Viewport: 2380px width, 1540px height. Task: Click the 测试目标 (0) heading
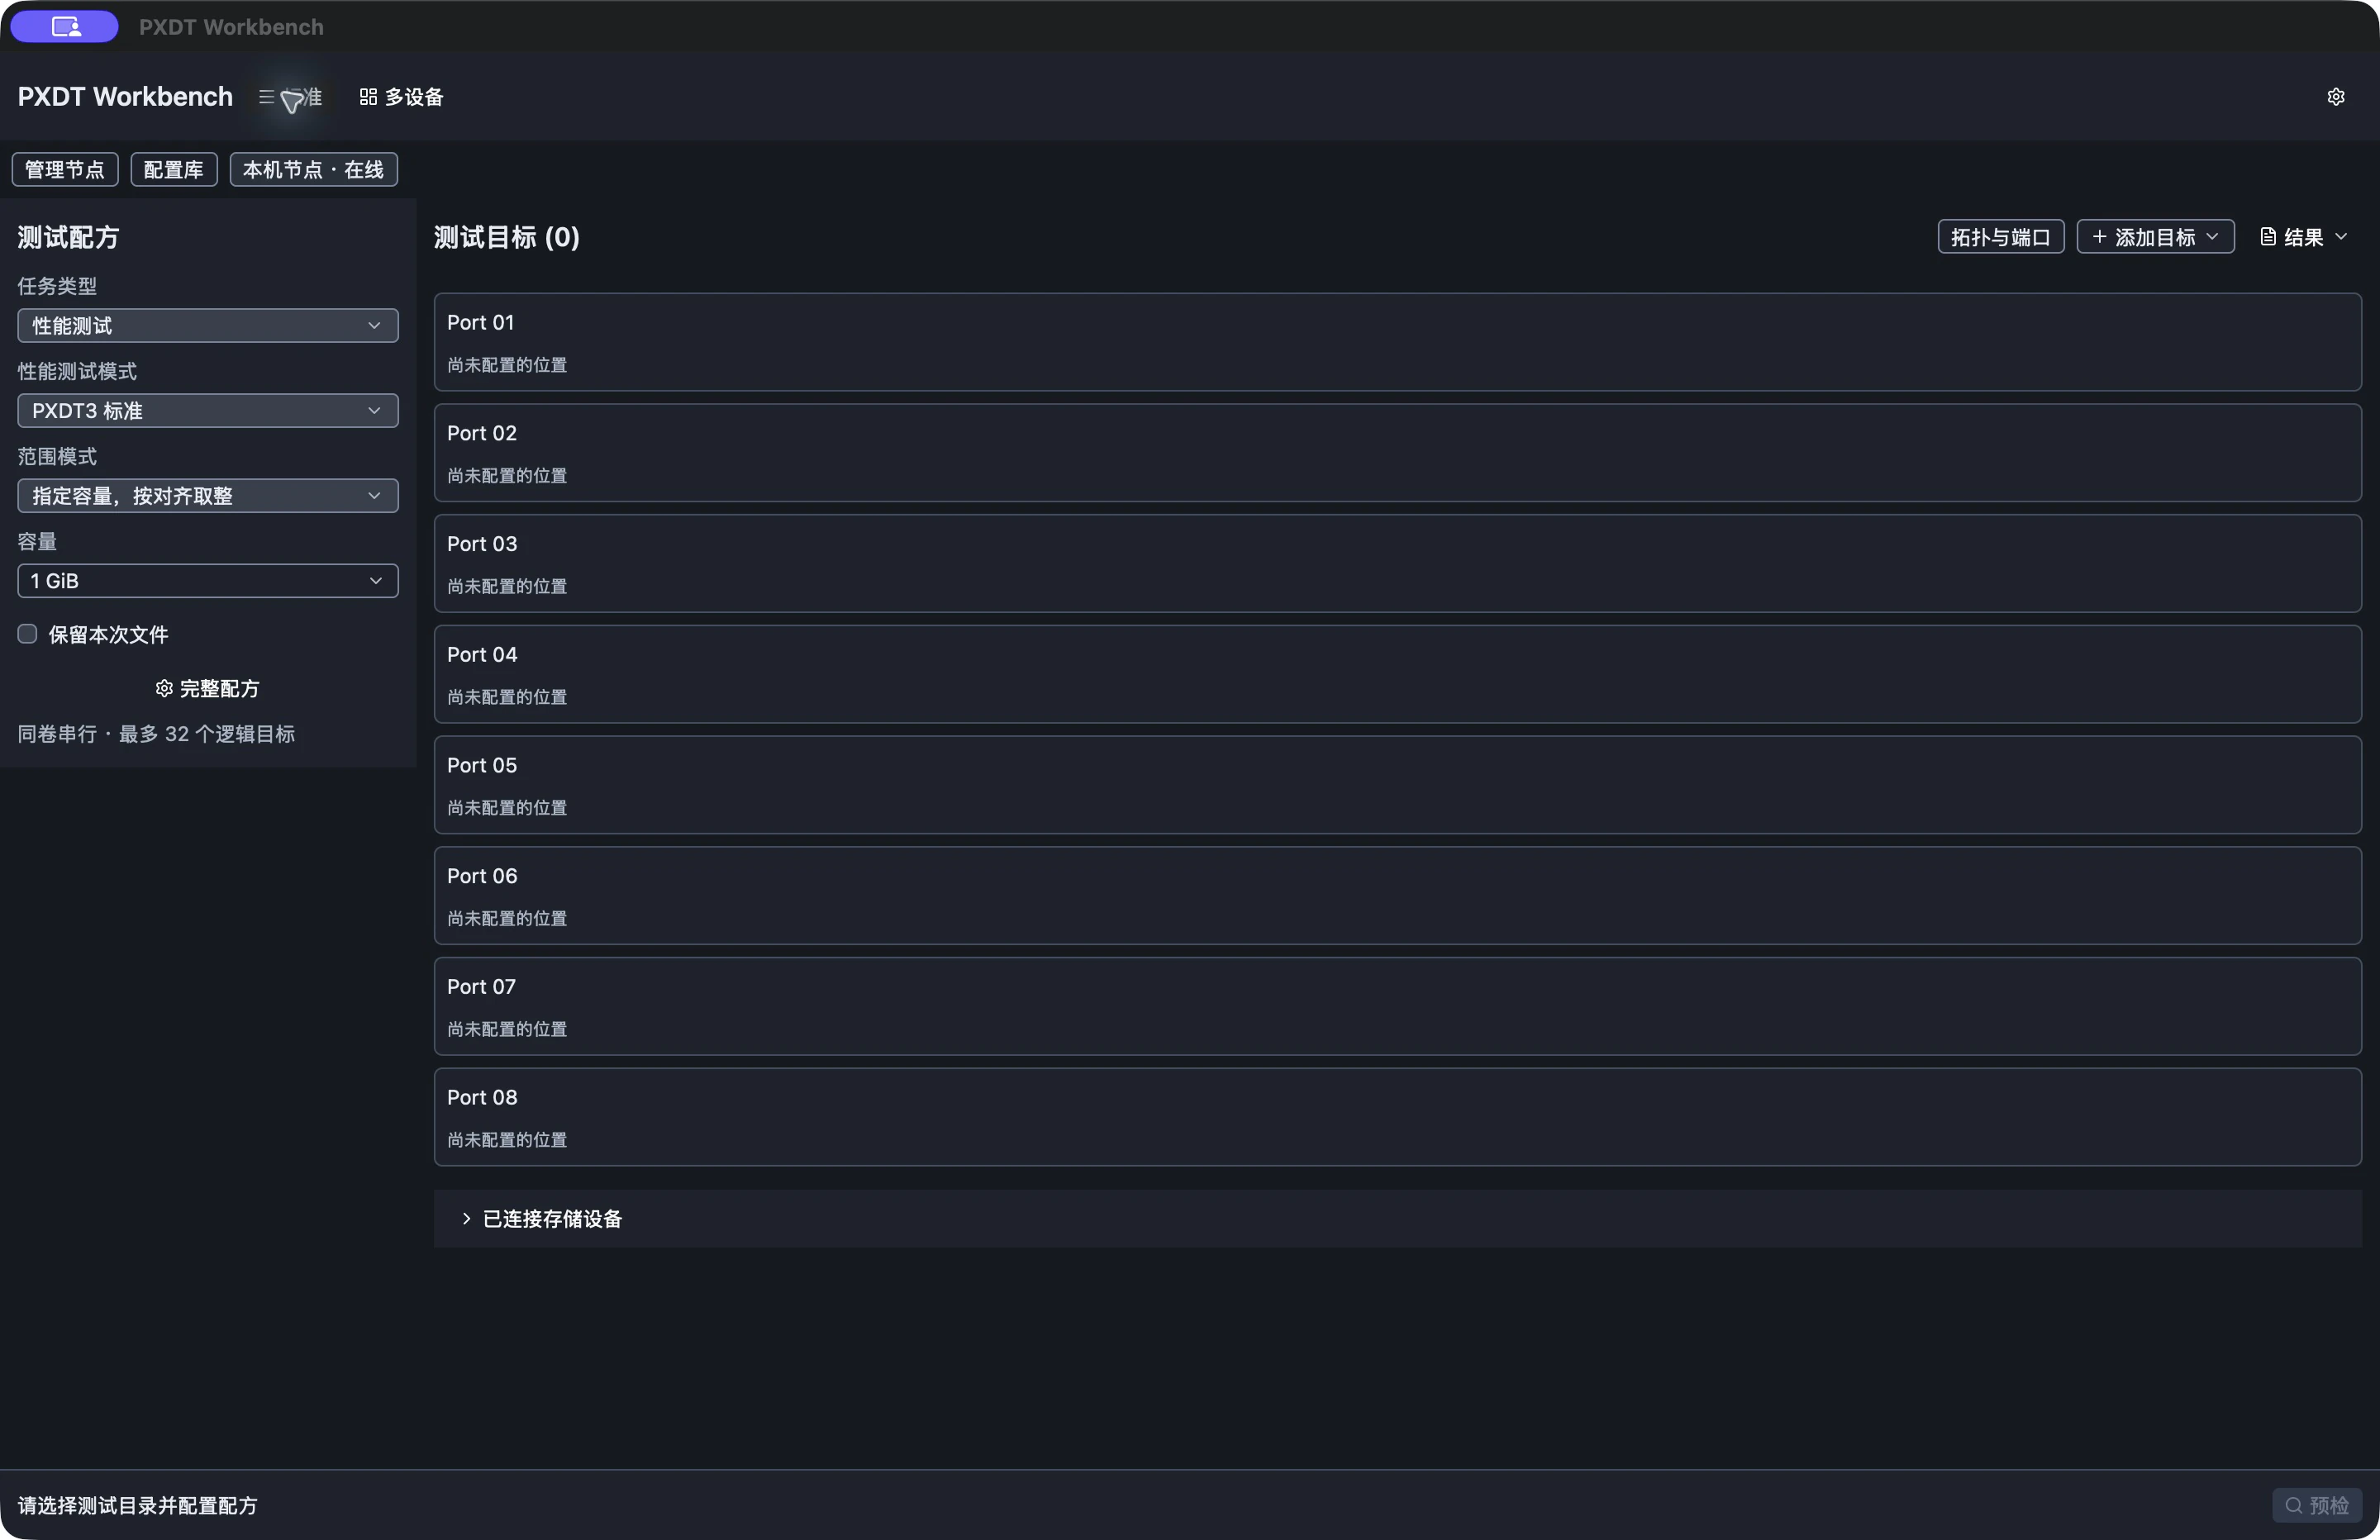pos(507,237)
